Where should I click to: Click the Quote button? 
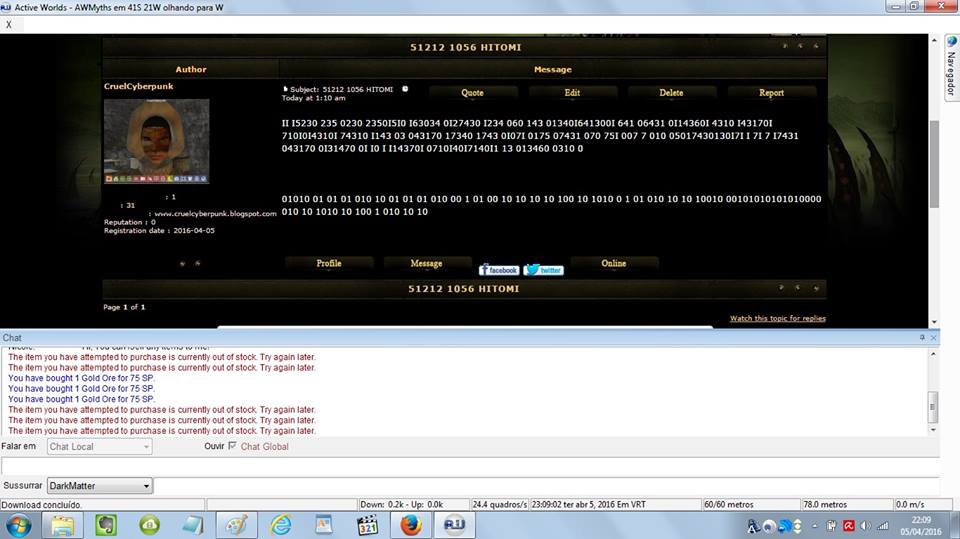tap(472, 92)
